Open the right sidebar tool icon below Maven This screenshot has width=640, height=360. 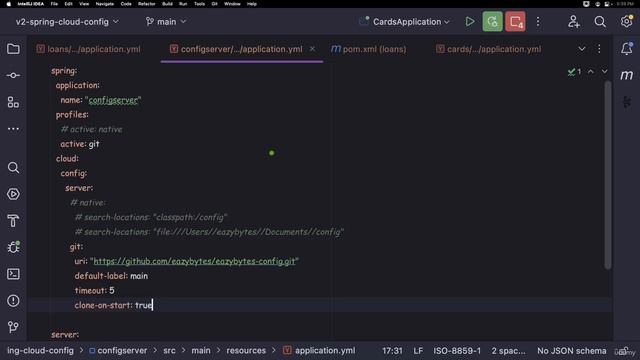[x=627, y=102]
